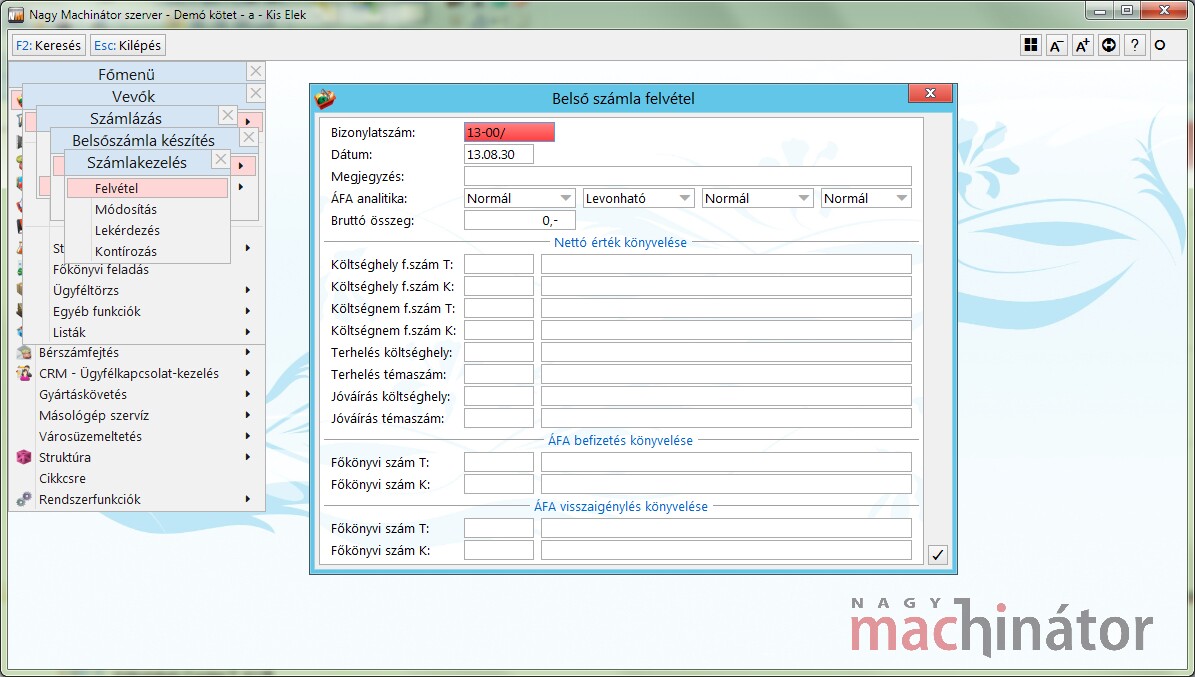Close the Számlakezelés panel
The width and height of the screenshot is (1195, 677).
pyautogui.click(x=221, y=159)
